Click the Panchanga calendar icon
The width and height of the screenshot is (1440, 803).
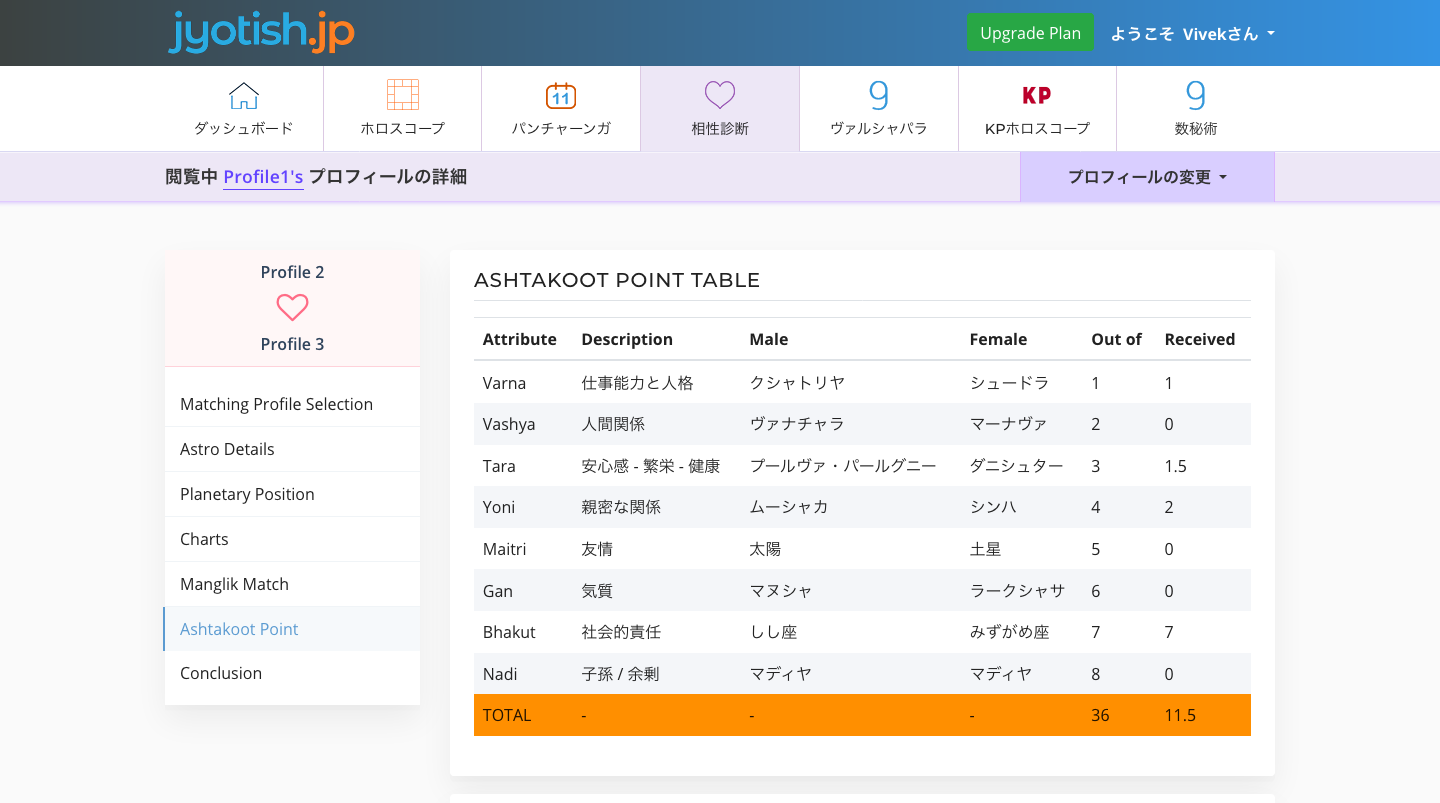(561, 96)
